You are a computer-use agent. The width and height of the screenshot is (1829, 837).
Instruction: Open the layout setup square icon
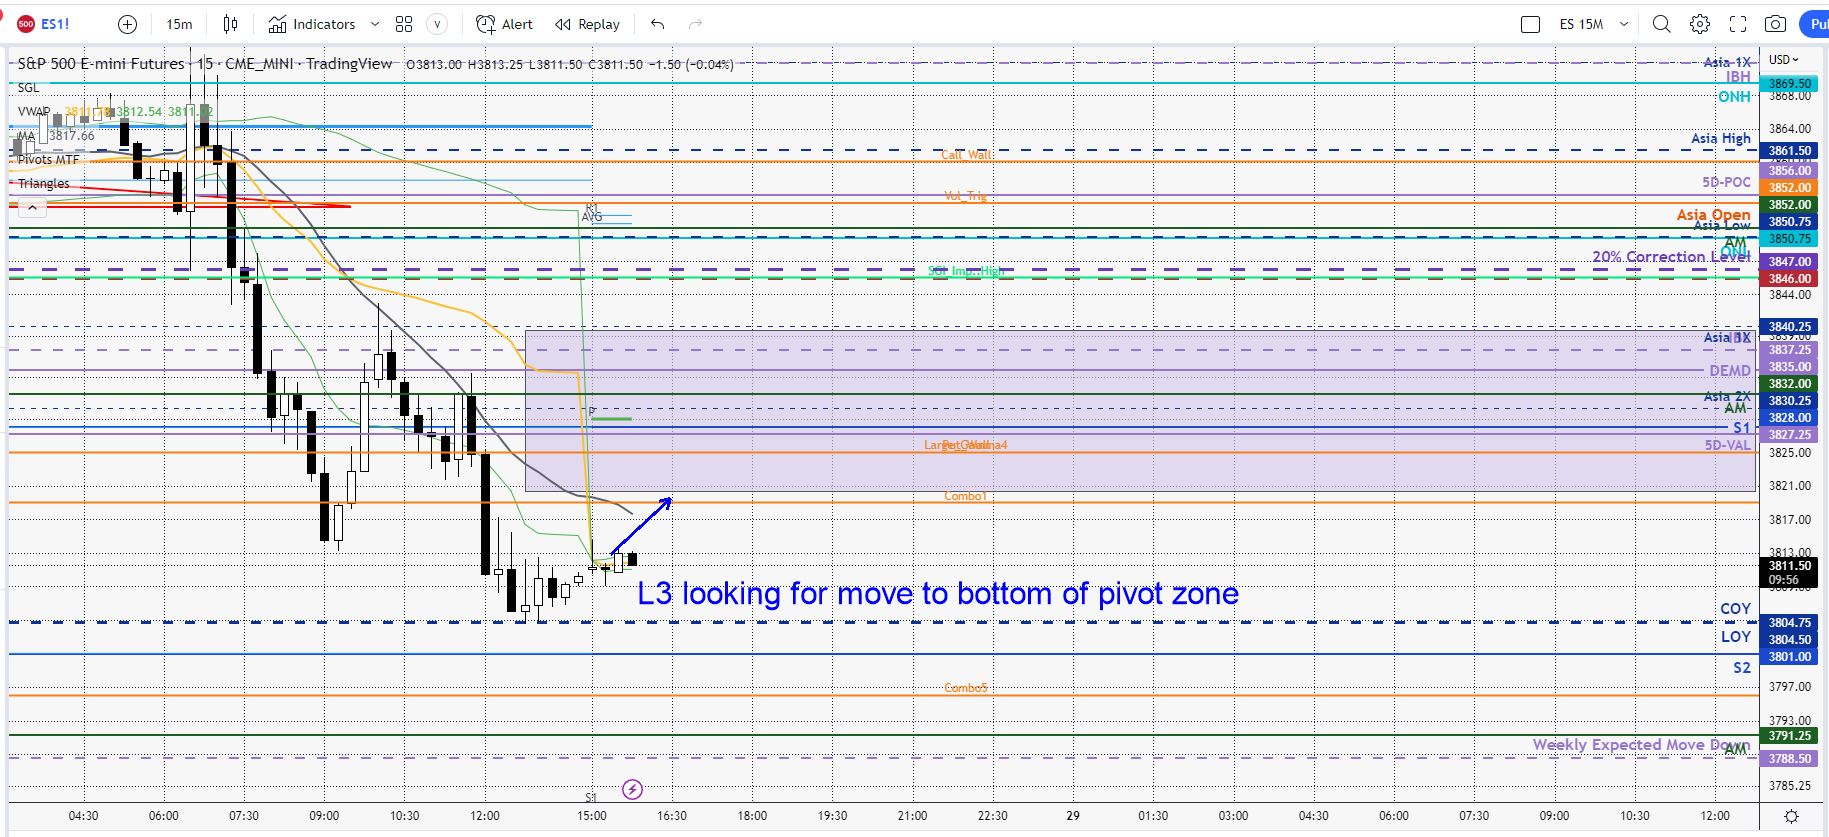coord(1530,24)
